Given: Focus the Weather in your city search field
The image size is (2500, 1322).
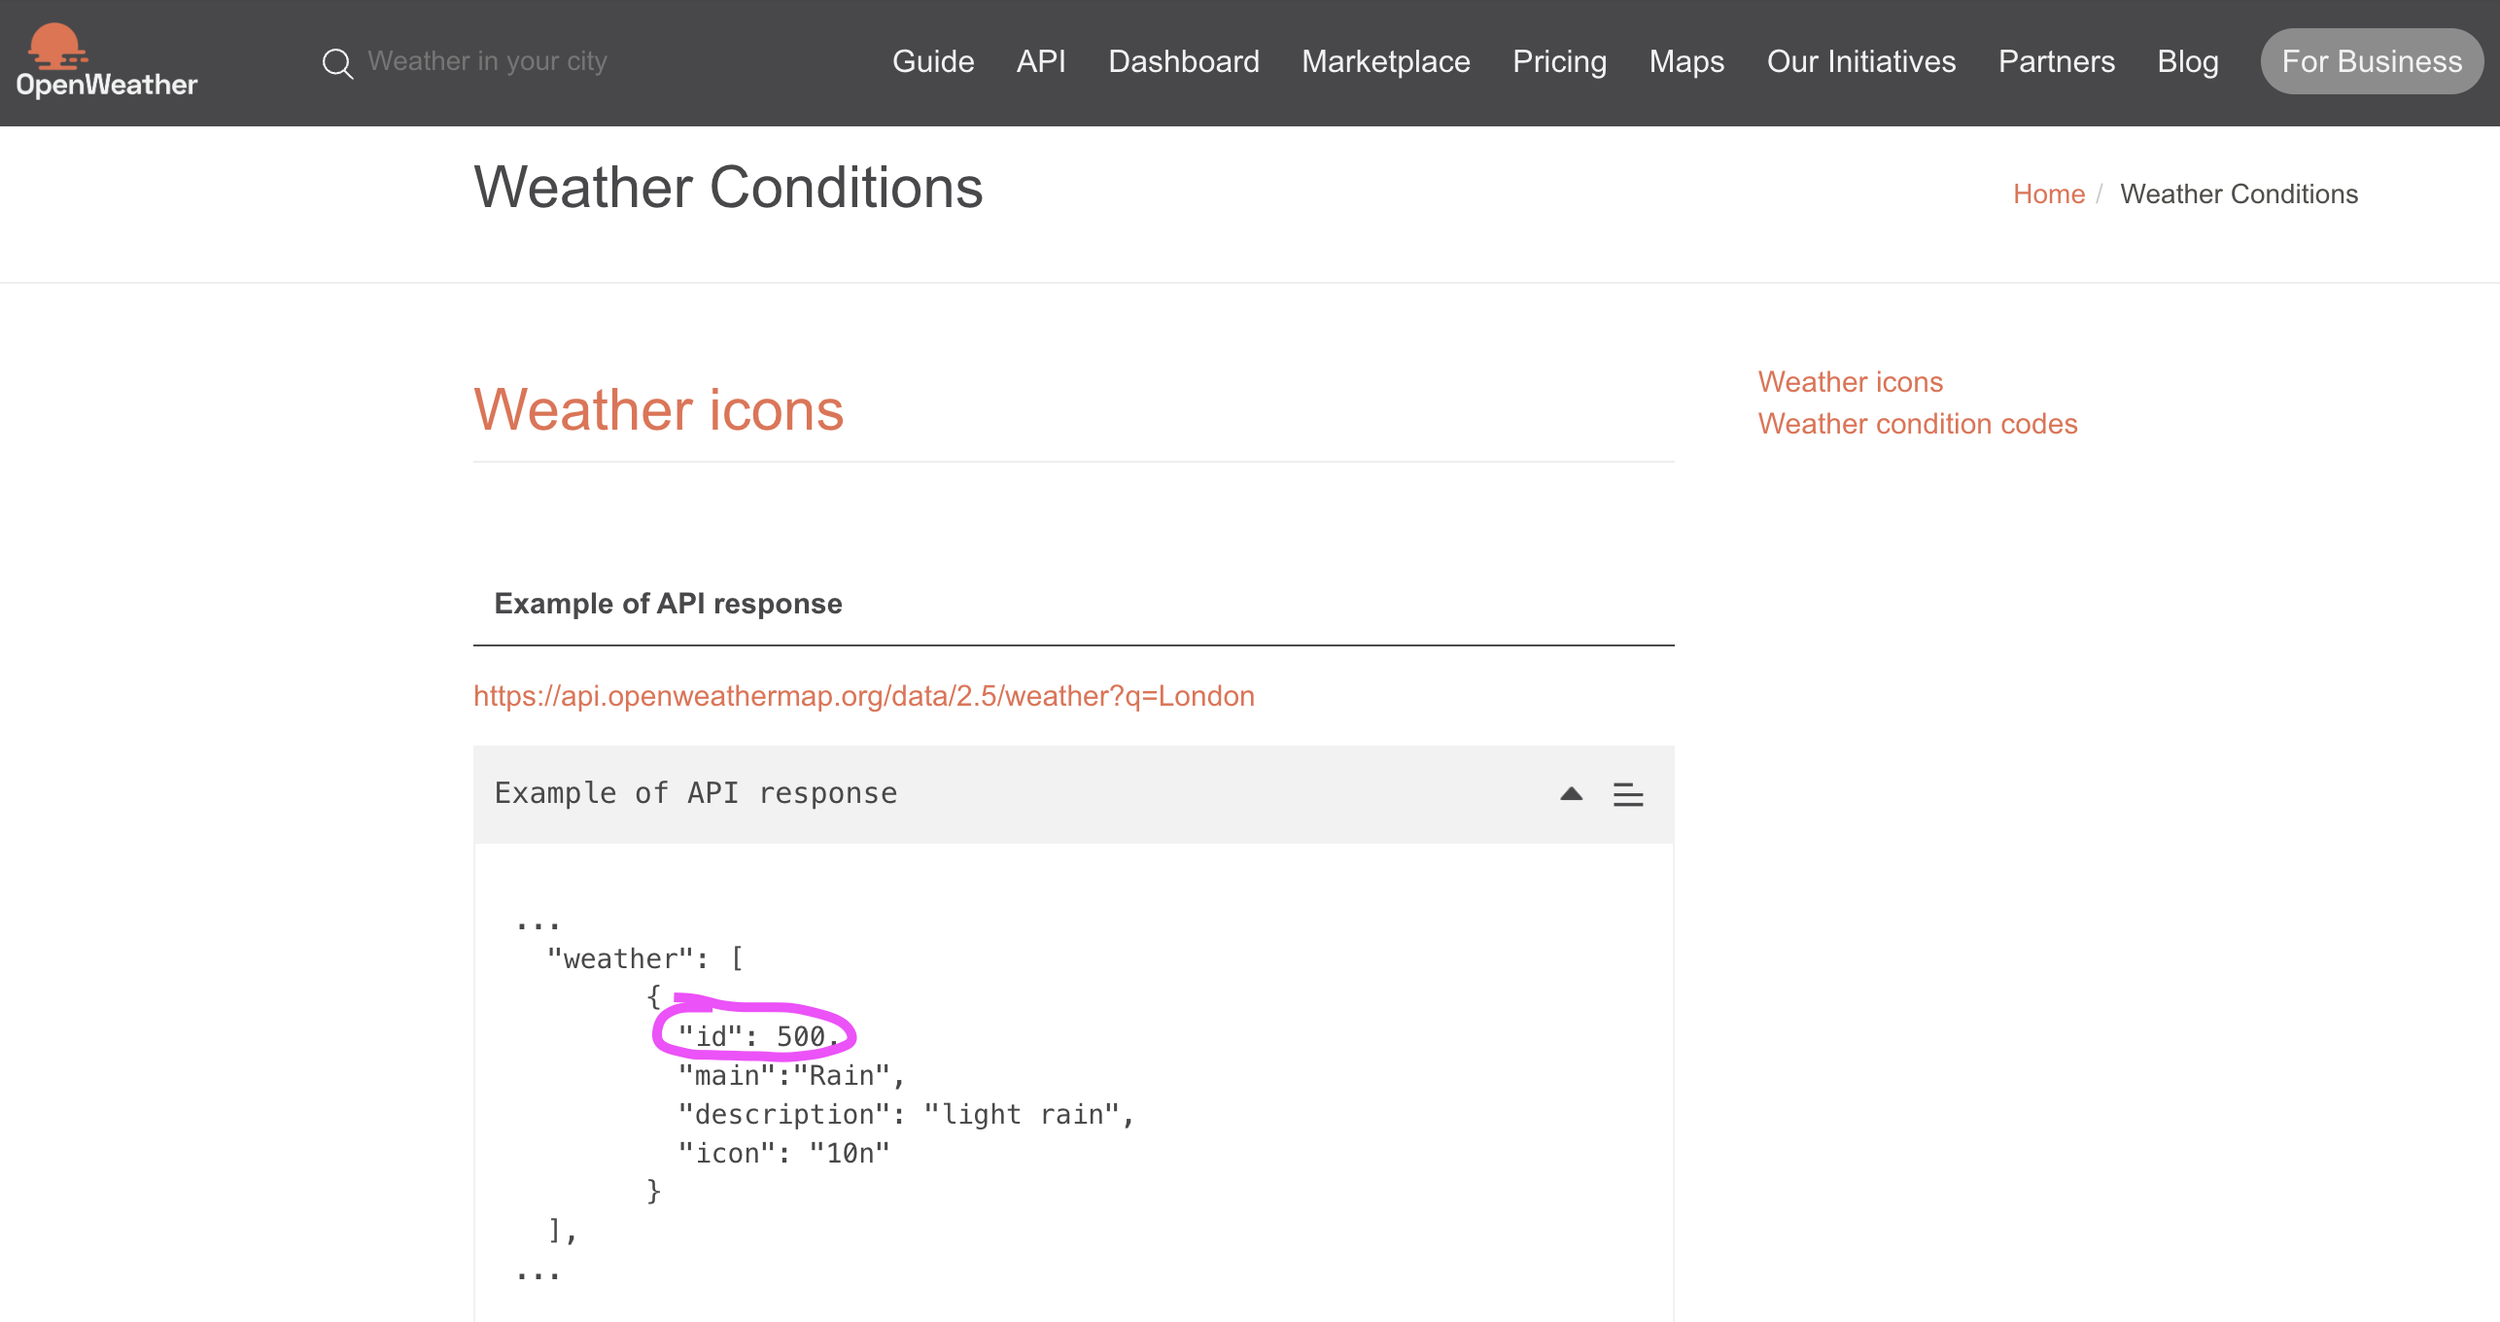Looking at the screenshot, I should click(487, 61).
